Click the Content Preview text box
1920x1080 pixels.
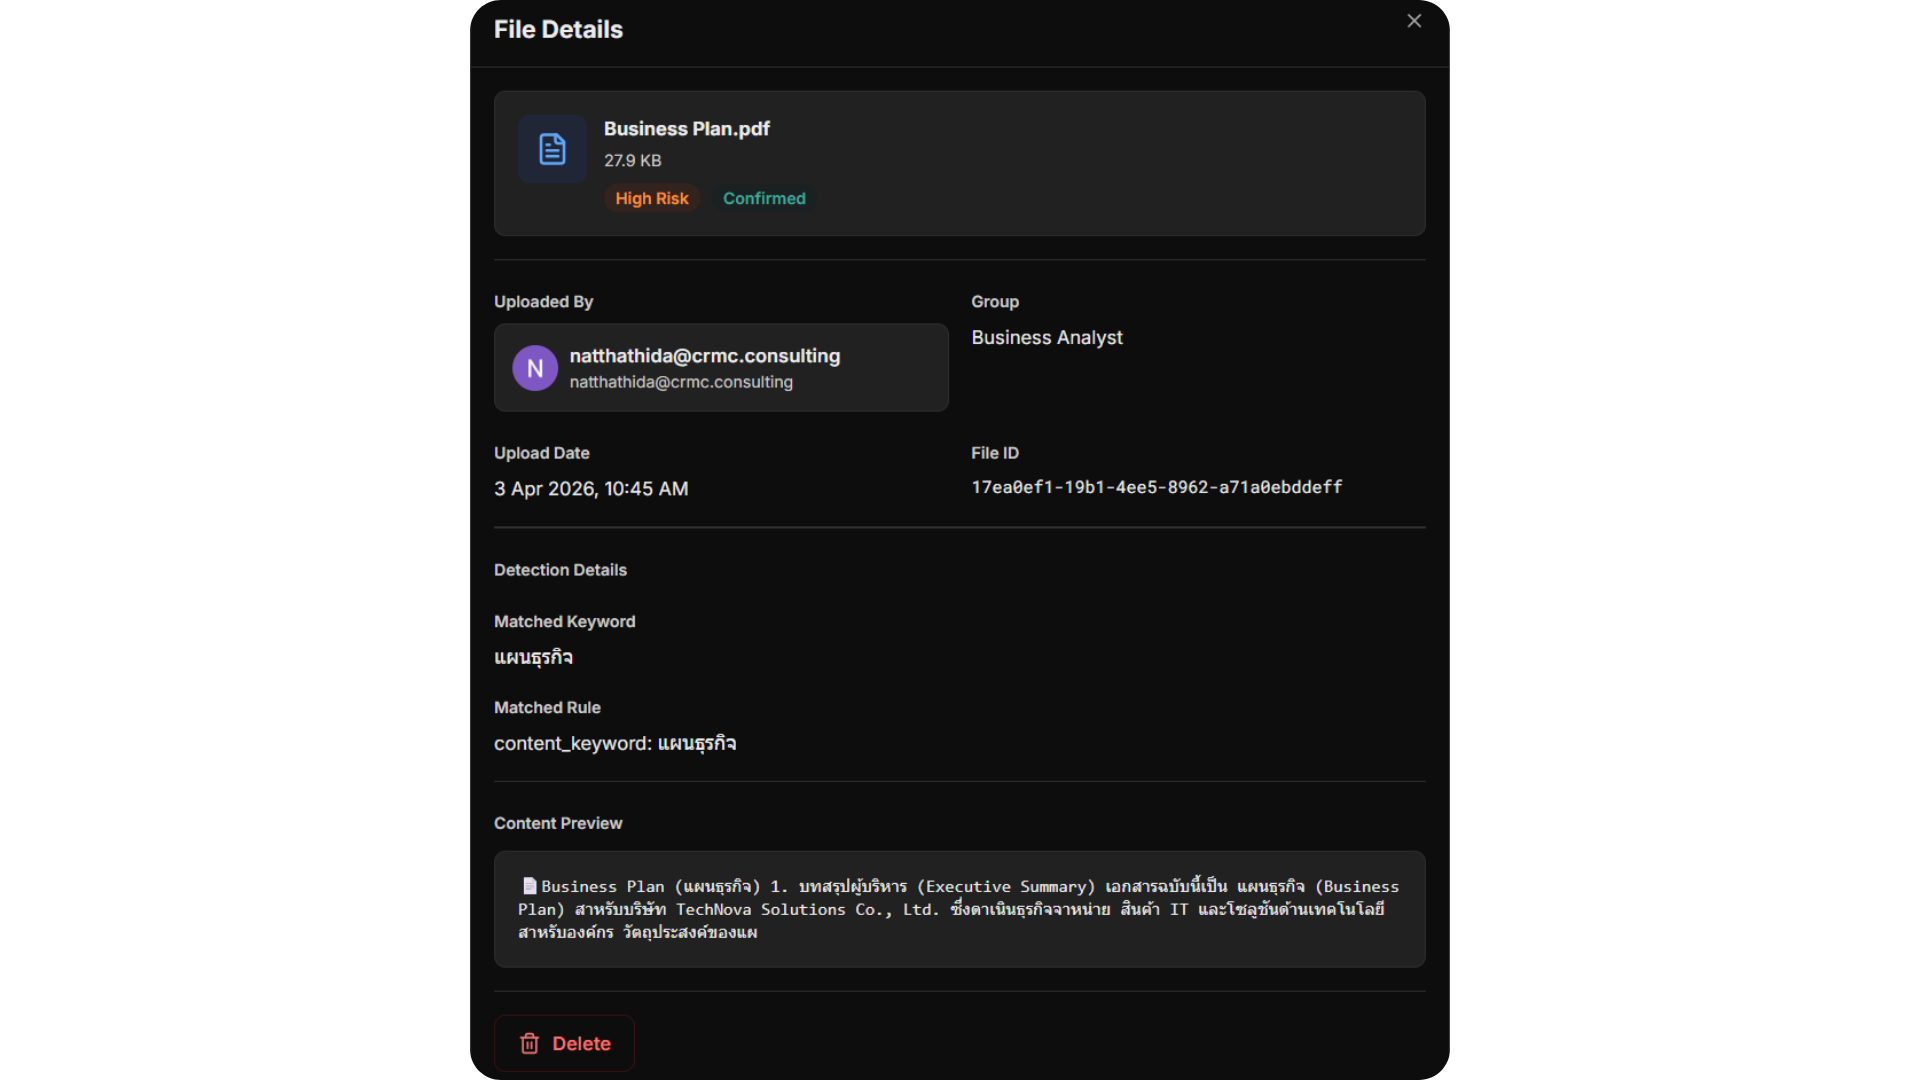(x=959, y=909)
